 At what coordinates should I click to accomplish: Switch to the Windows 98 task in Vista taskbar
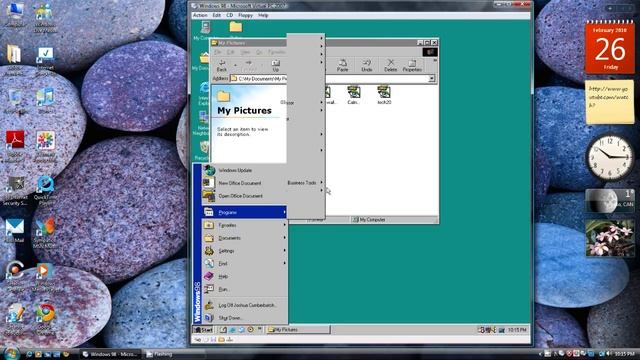(110, 354)
